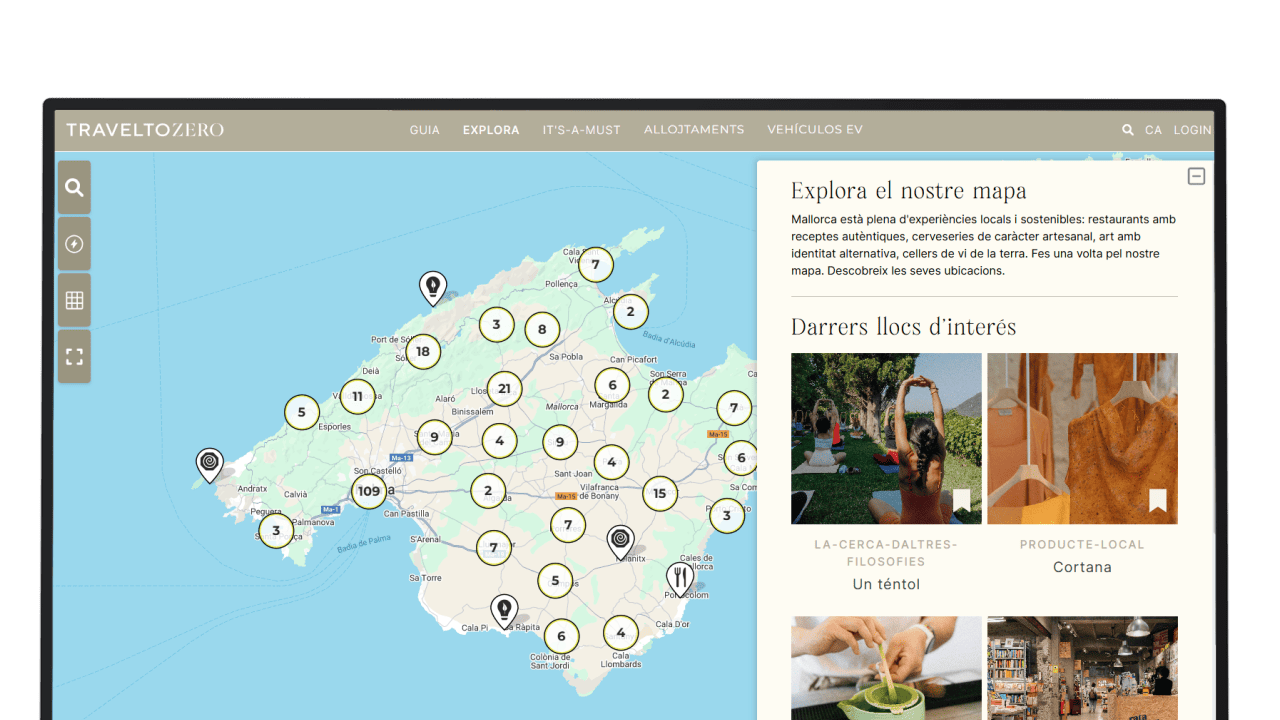Open the 8 cluster near Sa Pobla

pyautogui.click(x=542, y=329)
